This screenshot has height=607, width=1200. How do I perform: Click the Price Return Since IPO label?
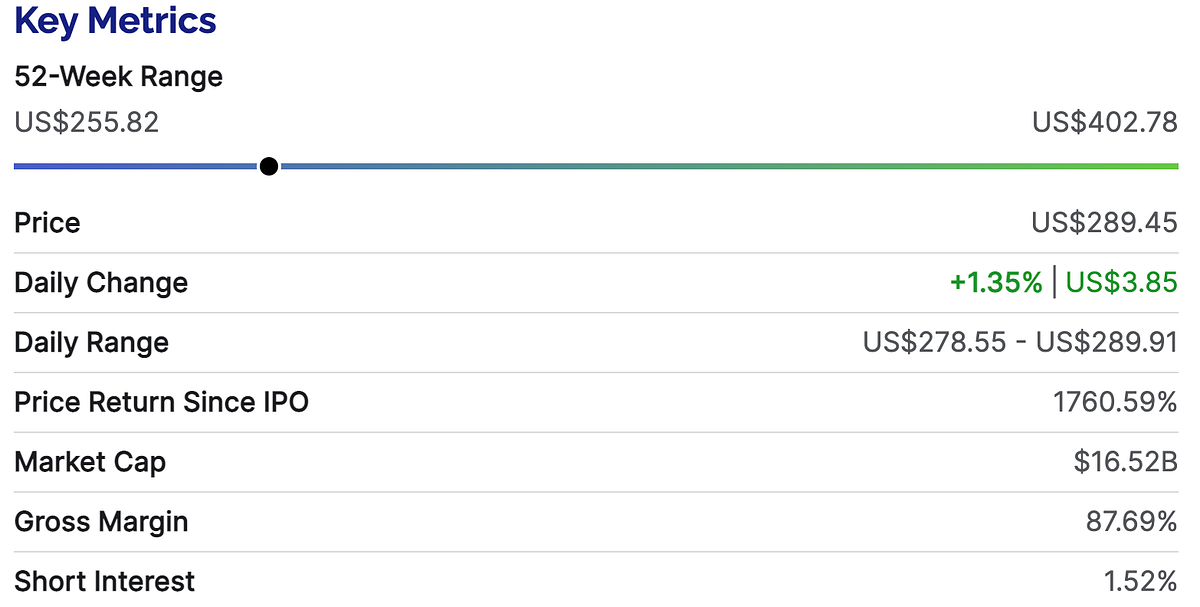coord(162,402)
